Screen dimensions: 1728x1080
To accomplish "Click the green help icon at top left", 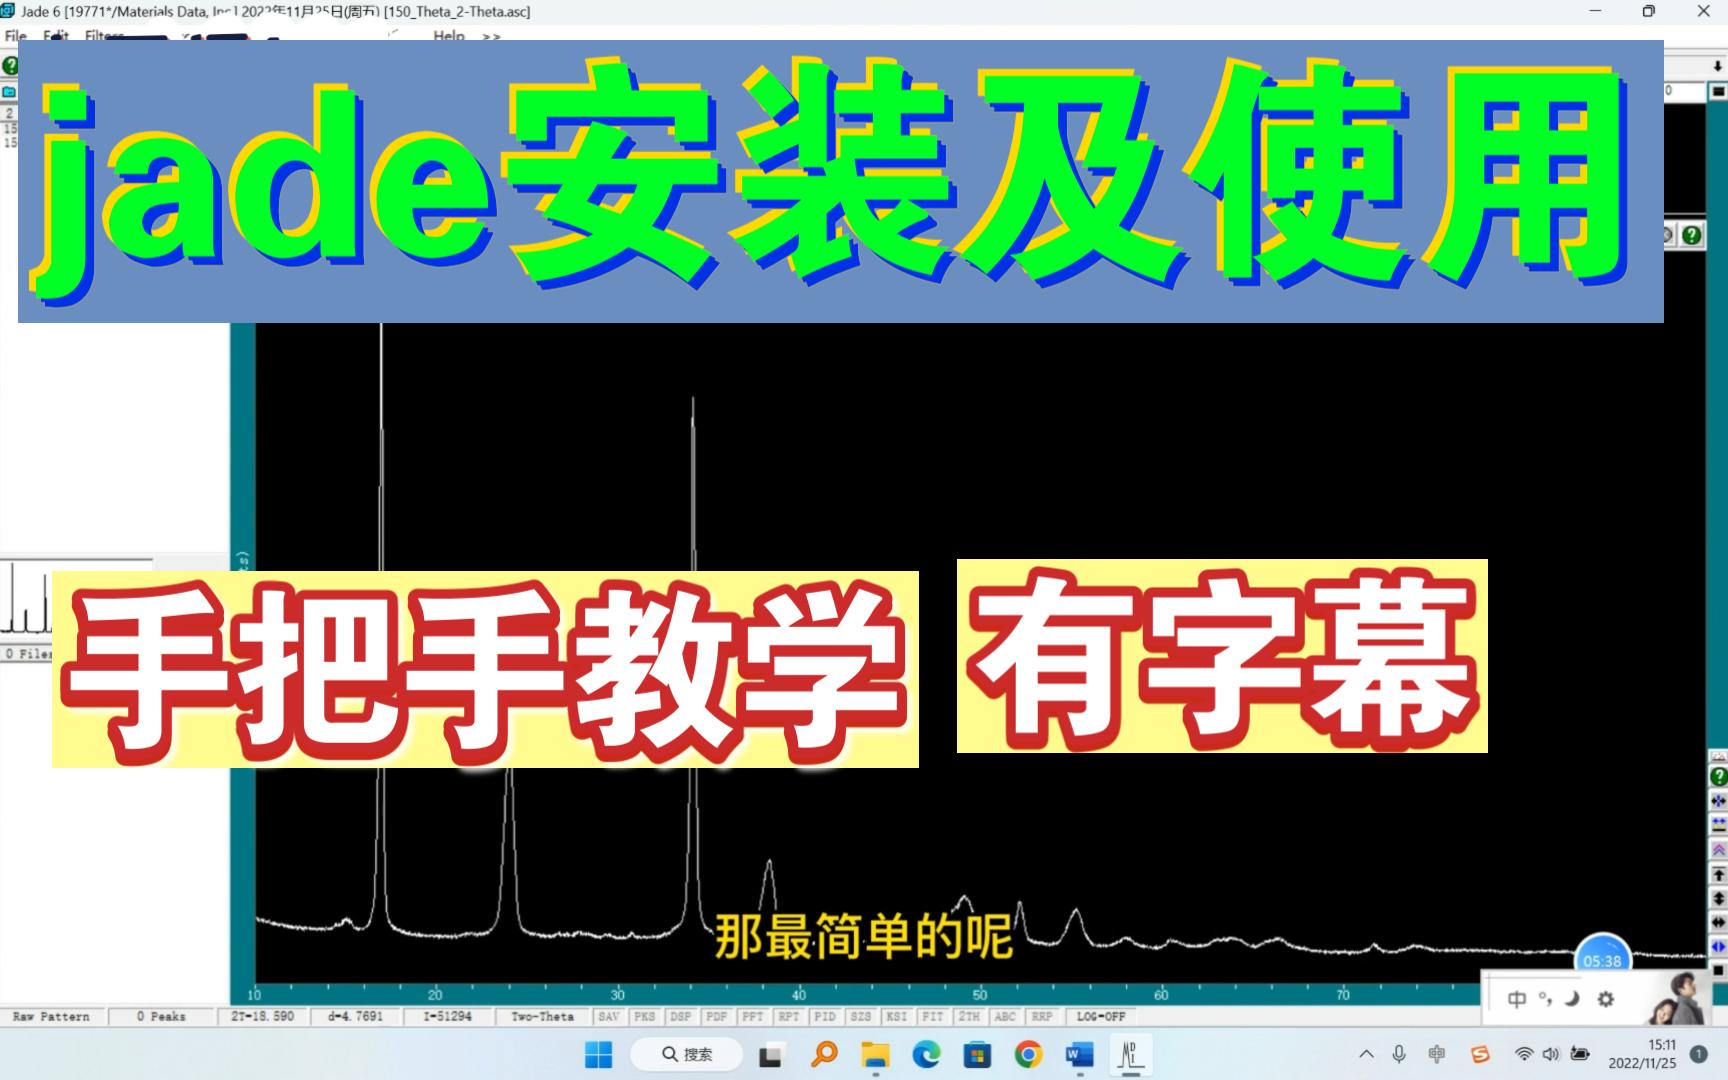I will [x=9, y=66].
